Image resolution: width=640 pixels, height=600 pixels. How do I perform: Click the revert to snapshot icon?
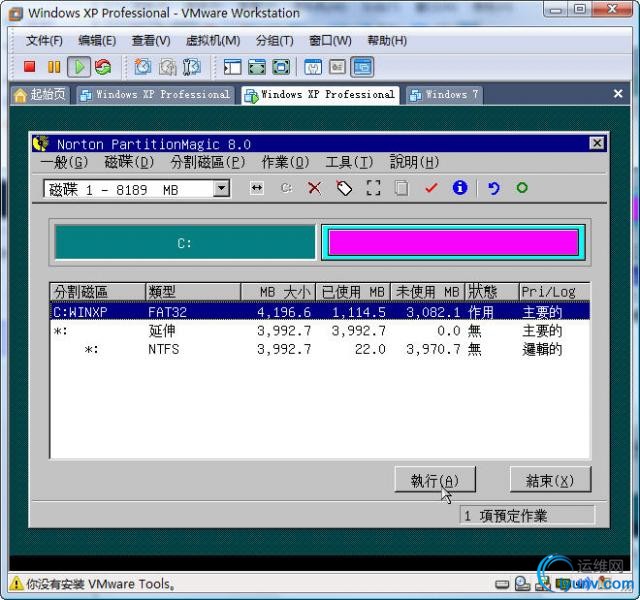click(x=167, y=67)
